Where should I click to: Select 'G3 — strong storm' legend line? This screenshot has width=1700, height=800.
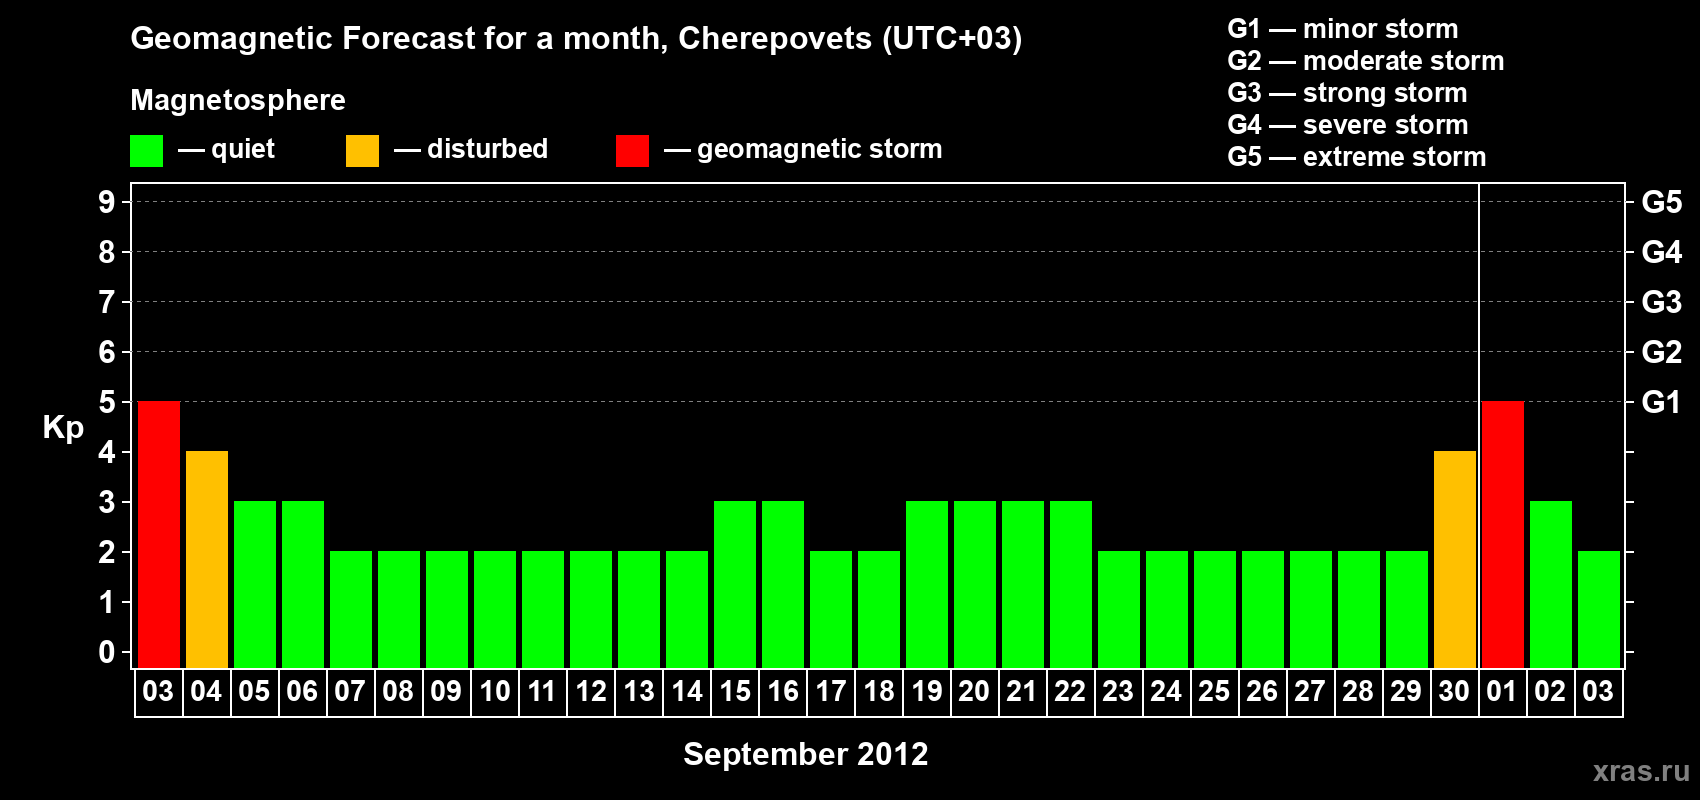coord(1347,93)
